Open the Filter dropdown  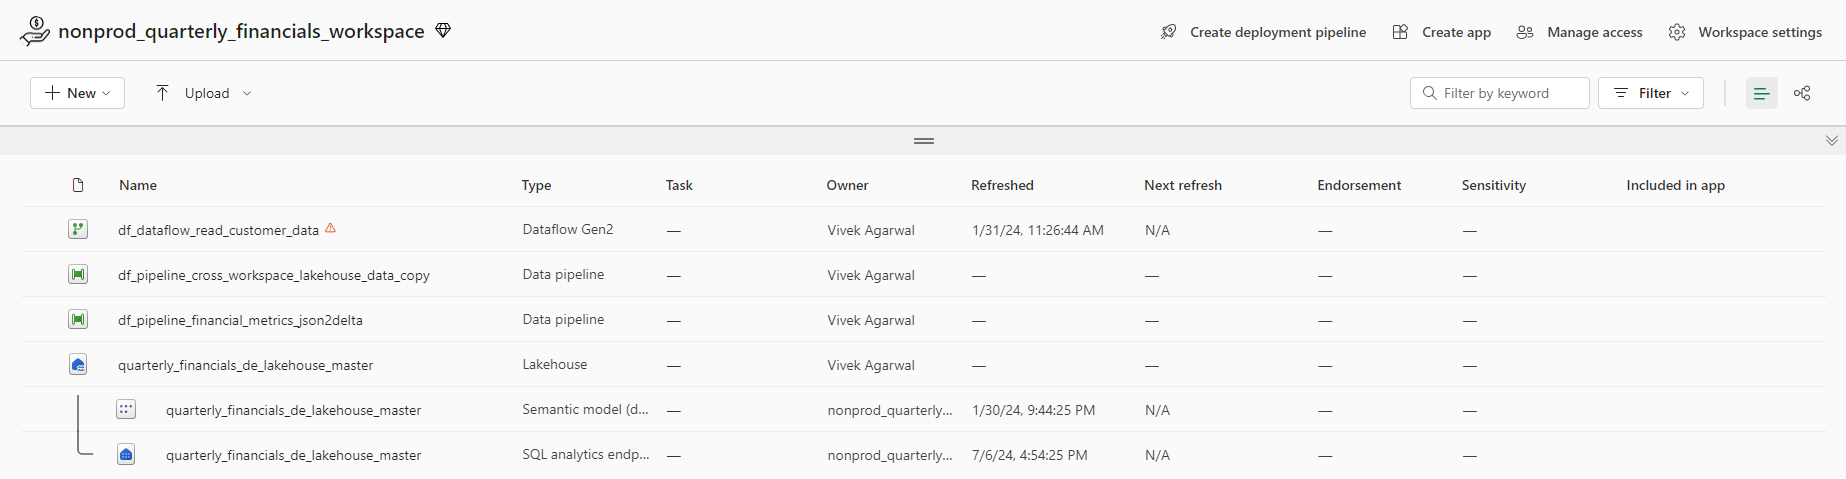click(1650, 93)
